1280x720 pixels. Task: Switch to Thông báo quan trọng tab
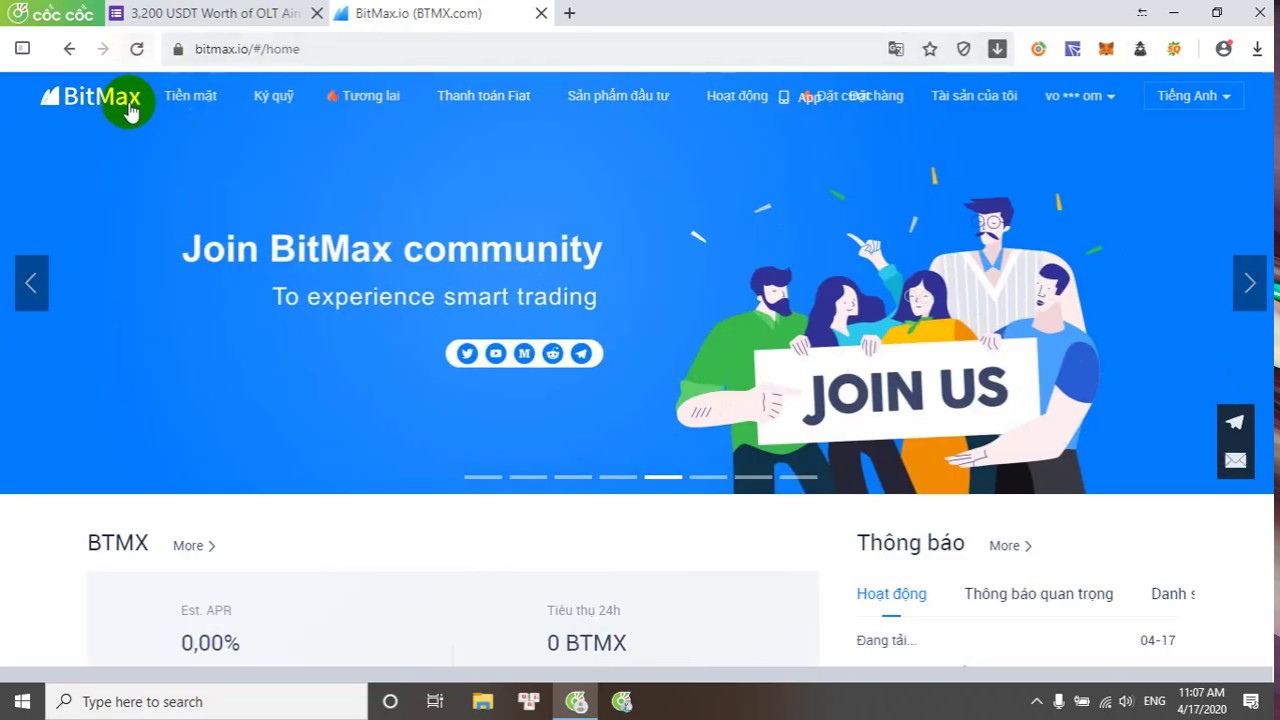point(1038,594)
